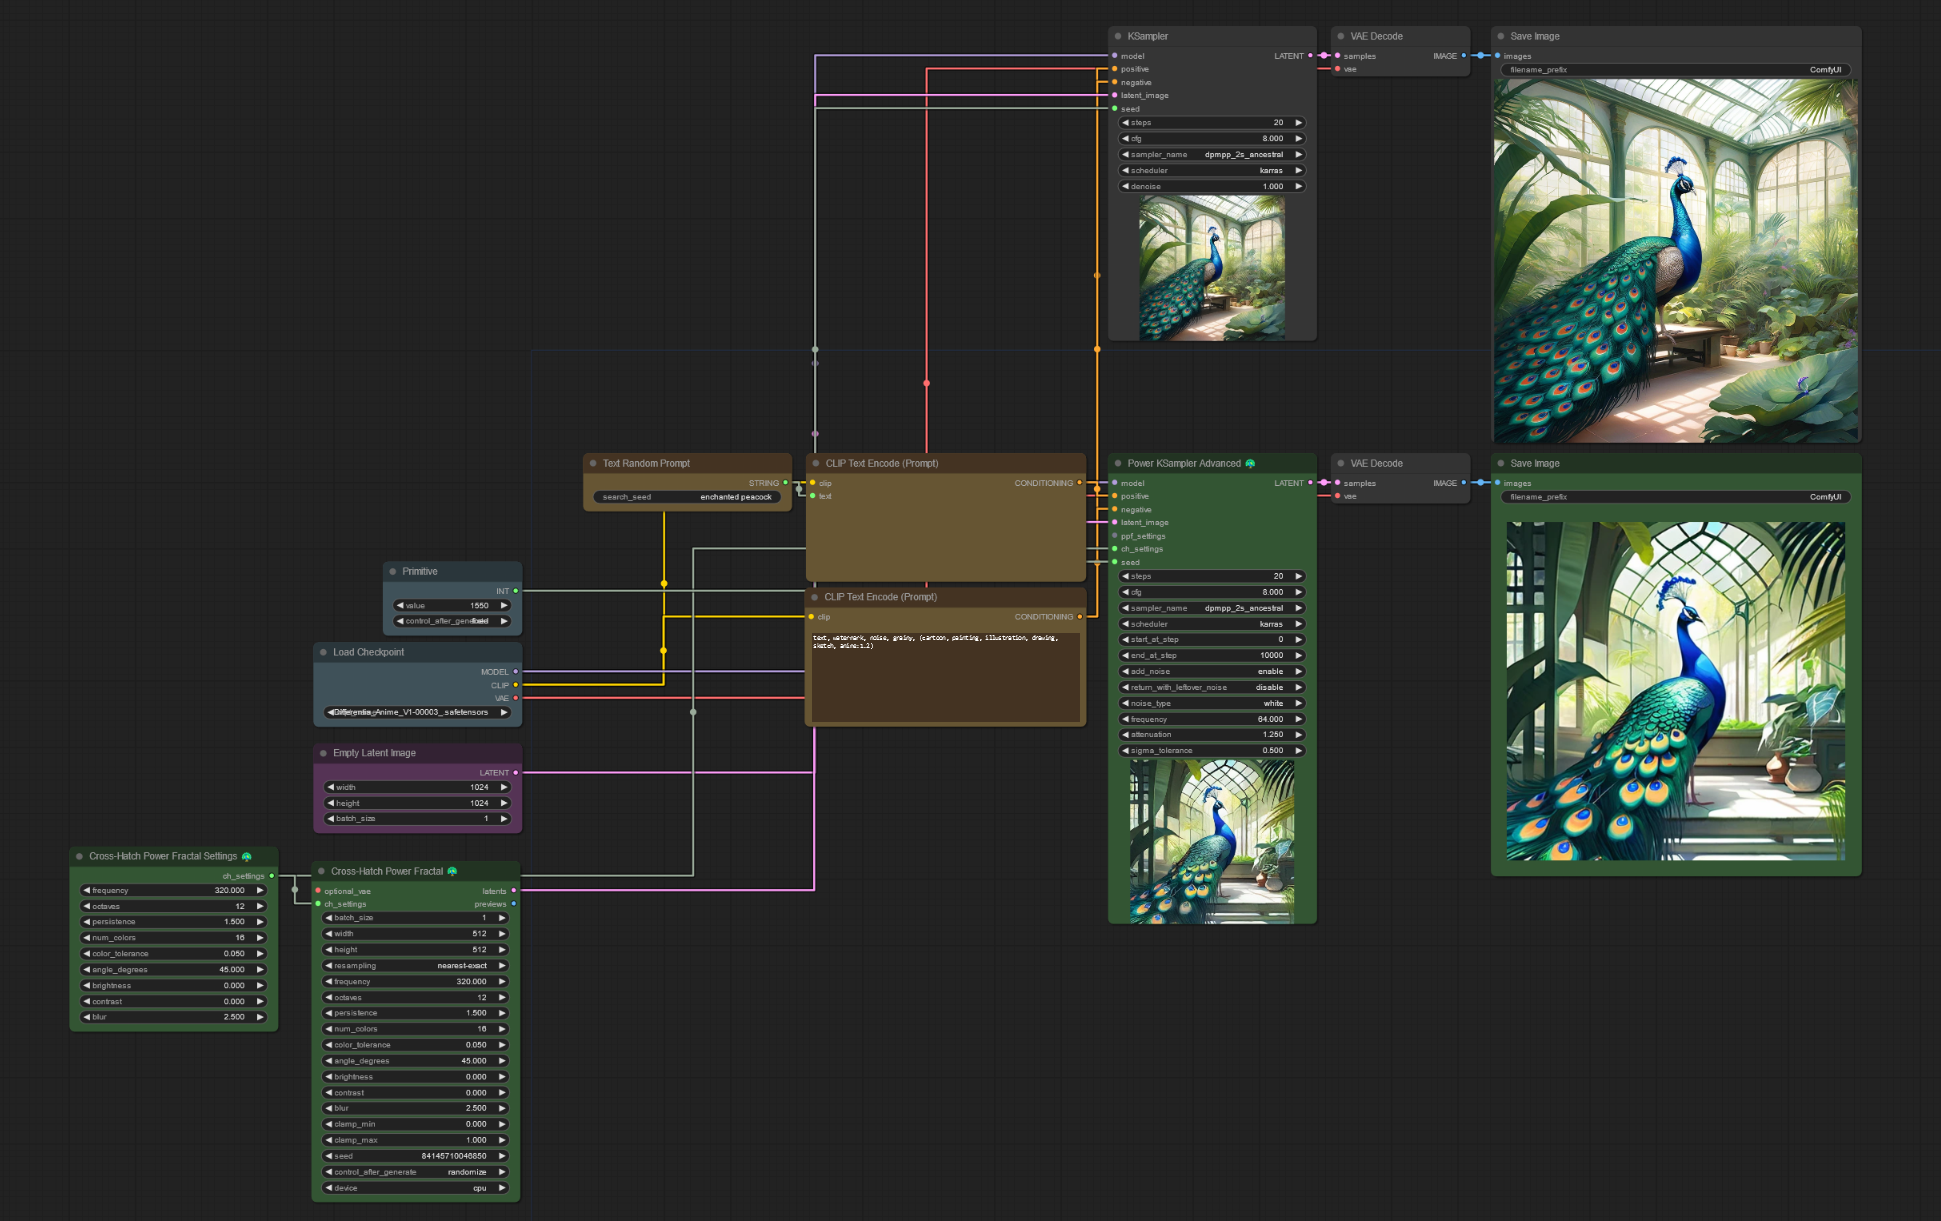Click the left arrow to decrease Empty Latent width
1941x1221 pixels.
(x=331, y=787)
